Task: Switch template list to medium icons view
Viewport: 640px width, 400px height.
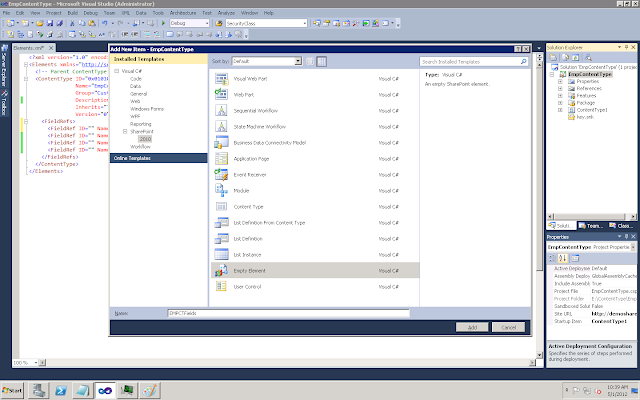Action: pos(322,62)
